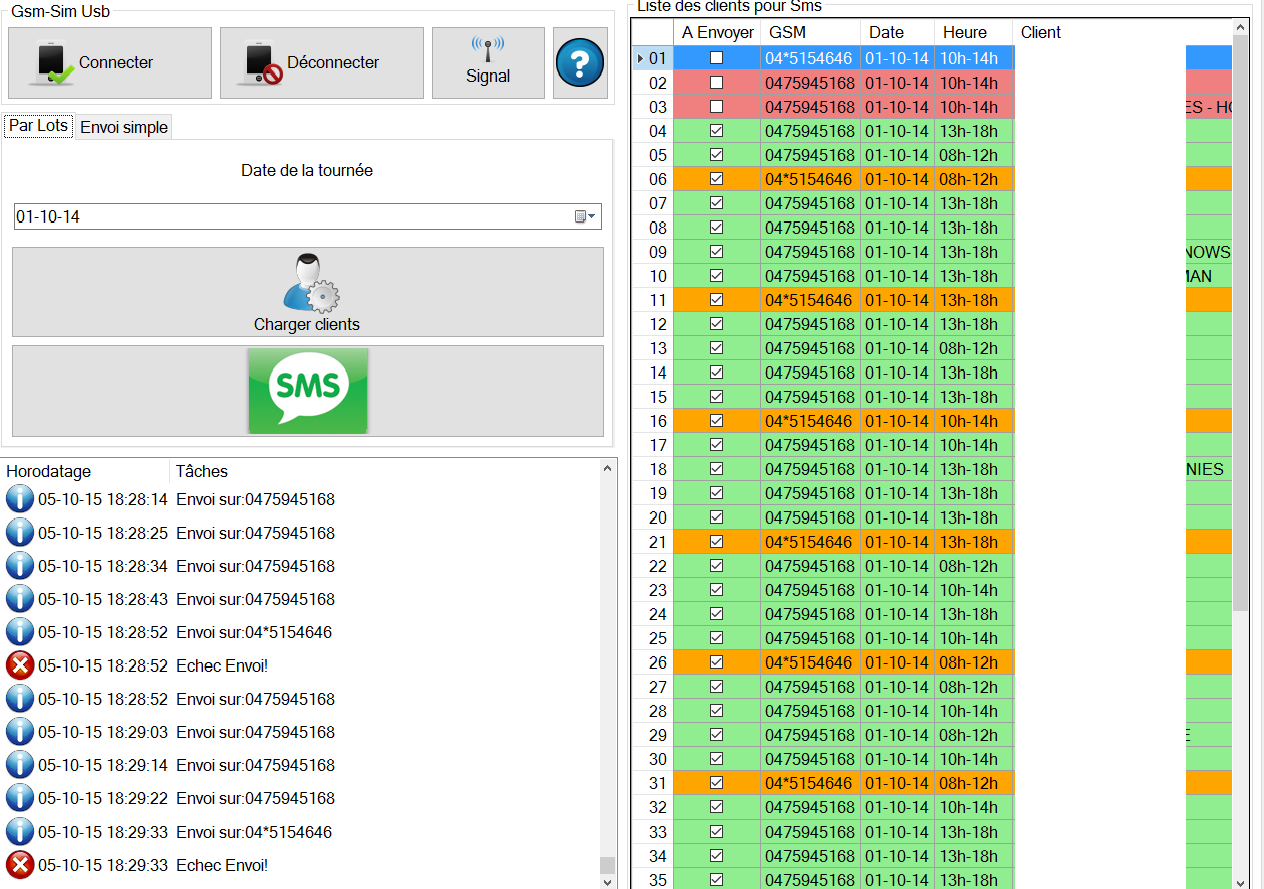The image size is (1264, 889).
Task: Uncheck the A Envoyer box in row 06
Action: coord(716,179)
